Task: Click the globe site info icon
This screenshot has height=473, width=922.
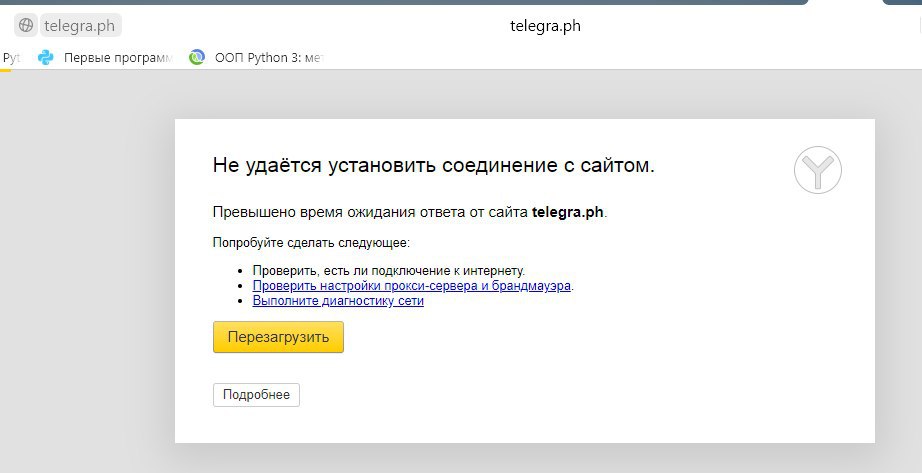Action: pos(26,25)
